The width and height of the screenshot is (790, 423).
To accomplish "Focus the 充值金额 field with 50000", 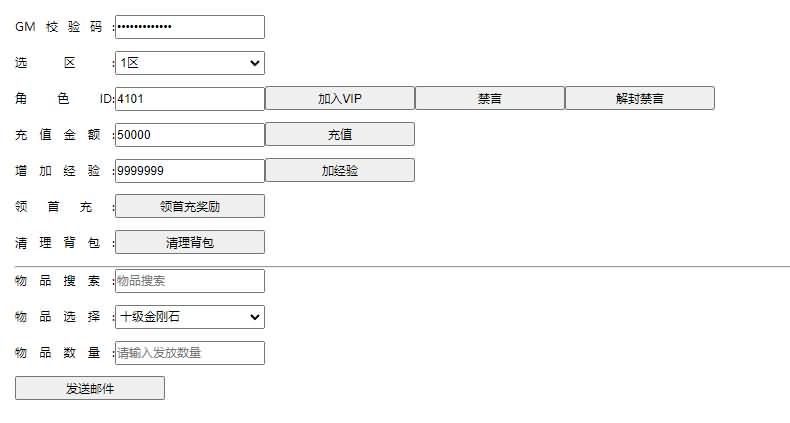I will [190, 134].
